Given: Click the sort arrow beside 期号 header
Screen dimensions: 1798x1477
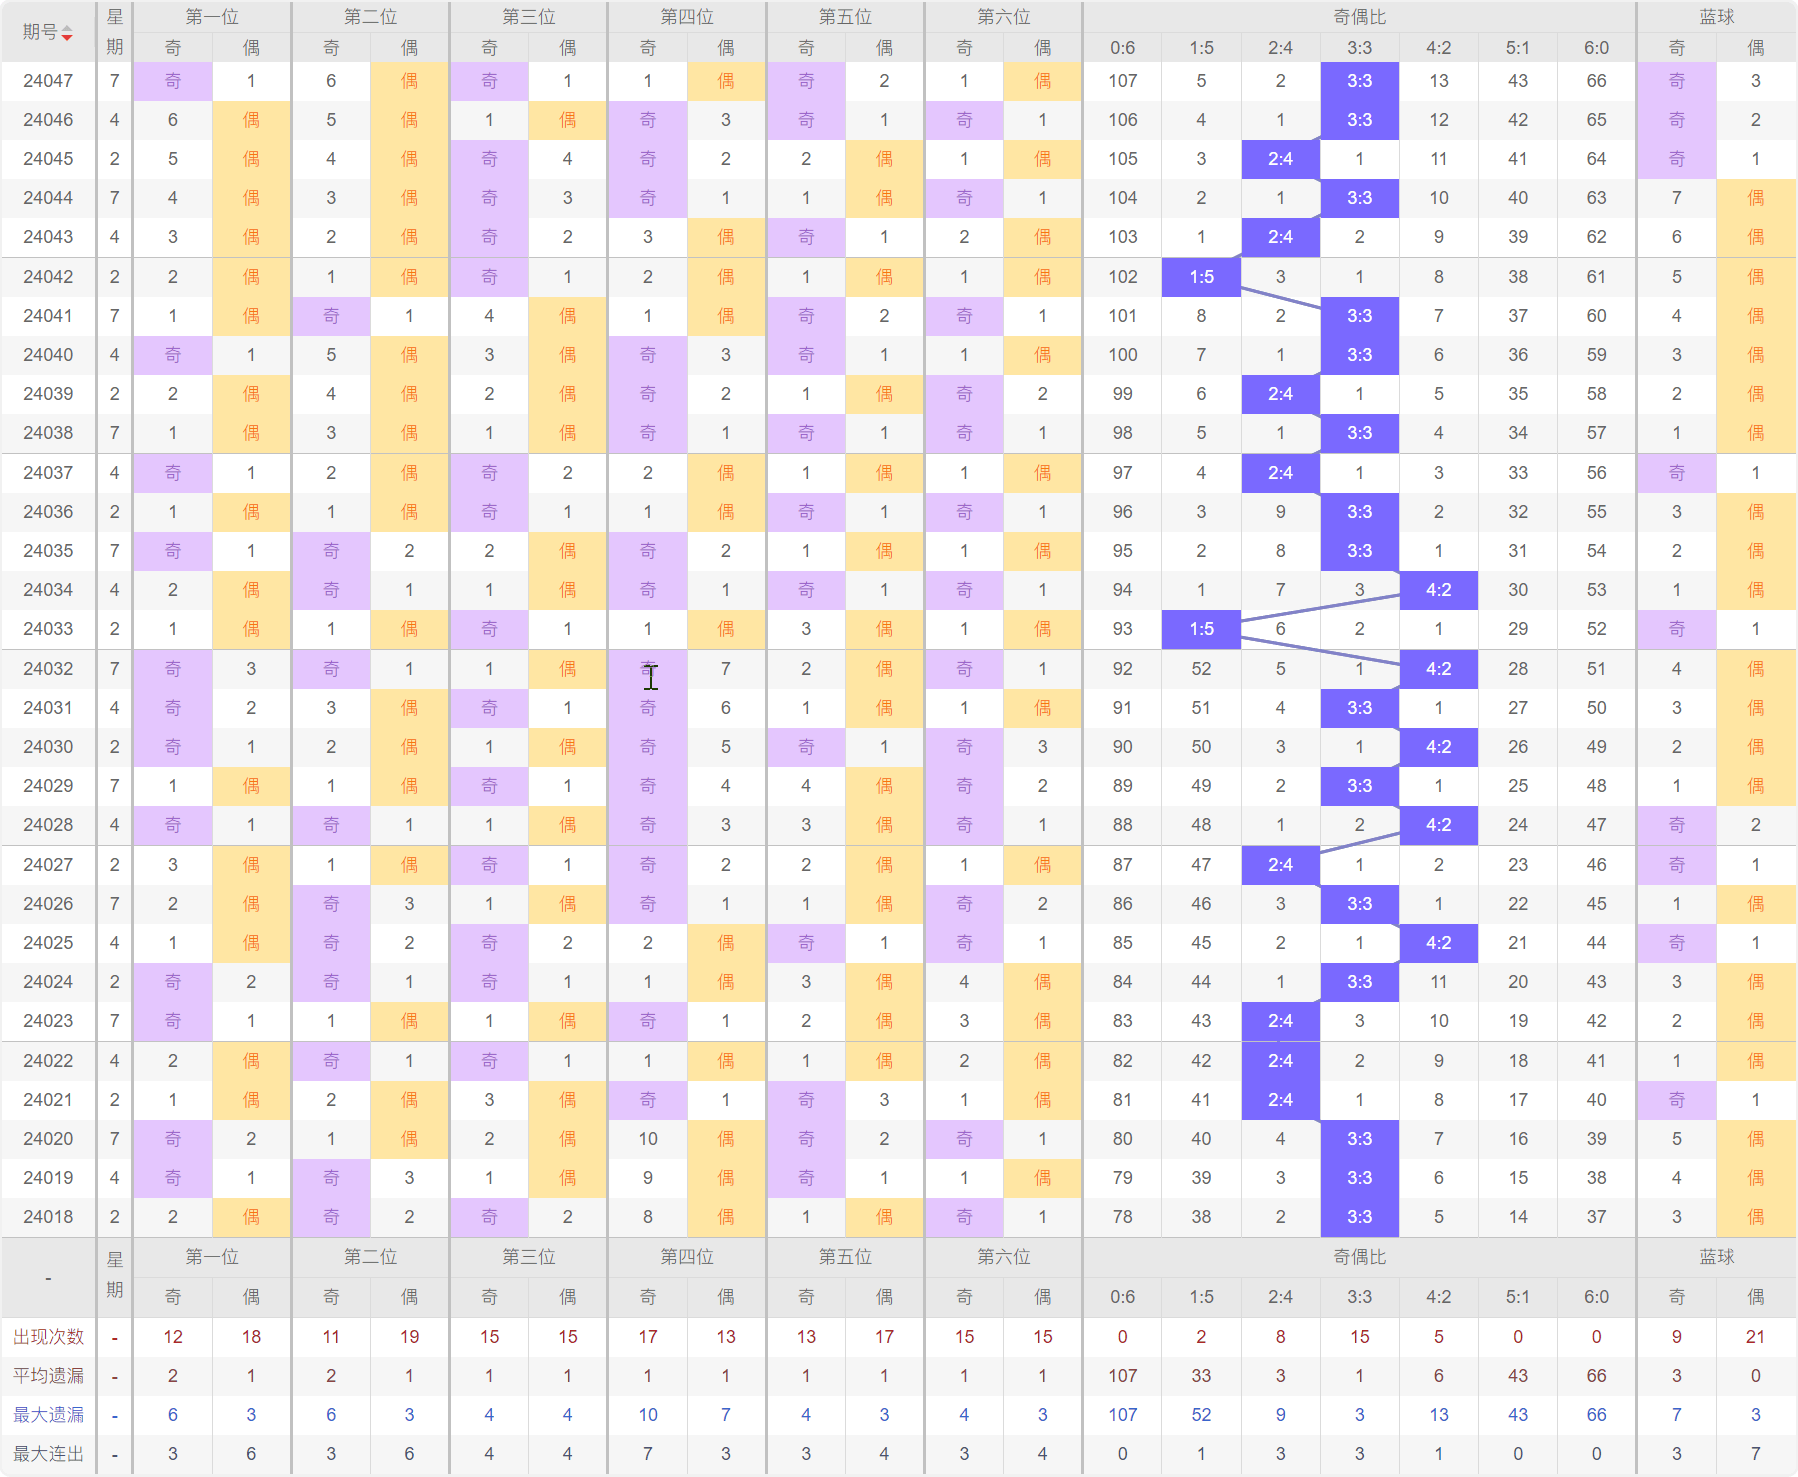Looking at the screenshot, I should point(67,33).
